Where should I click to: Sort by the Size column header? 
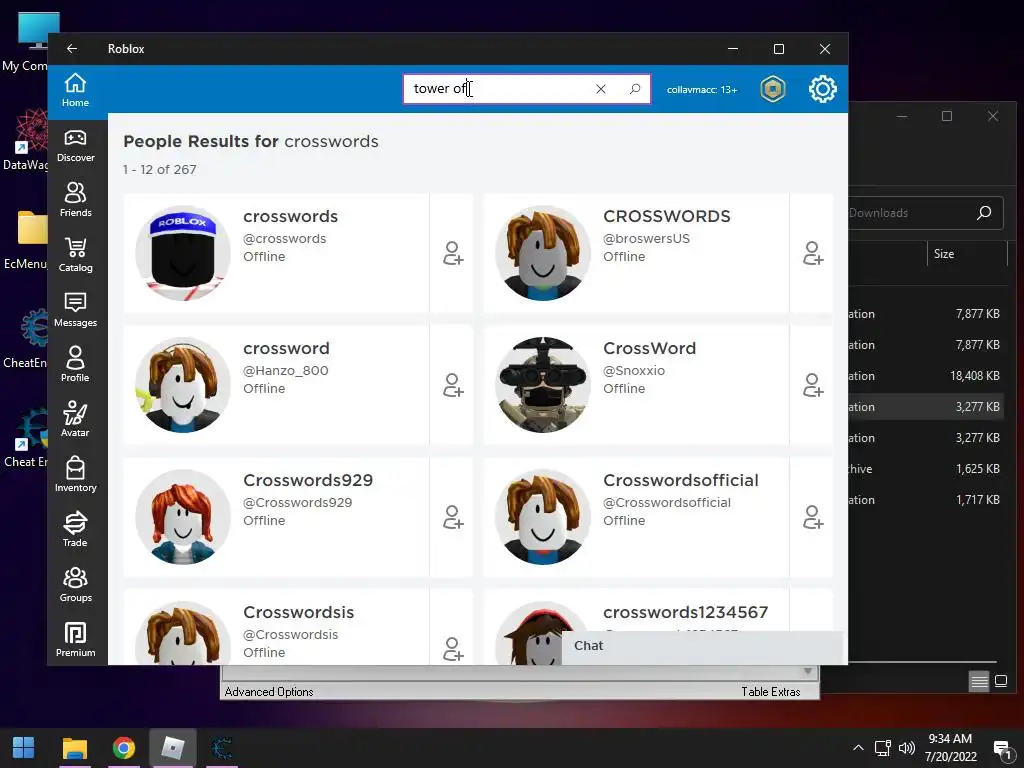tap(944, 254)
